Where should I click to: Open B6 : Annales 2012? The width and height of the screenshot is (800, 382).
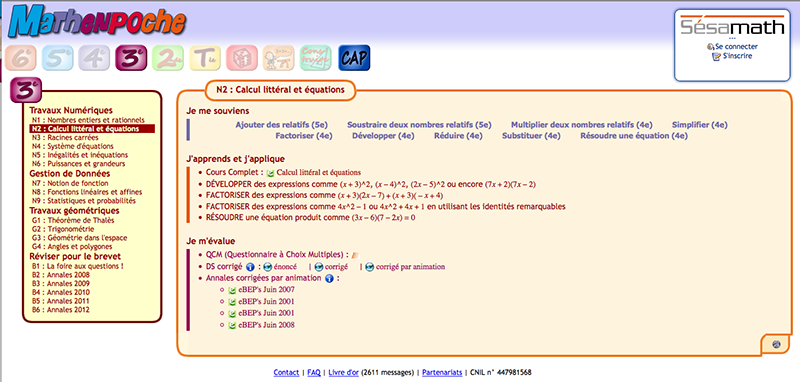pyautogui.click(x=60, y=310)
